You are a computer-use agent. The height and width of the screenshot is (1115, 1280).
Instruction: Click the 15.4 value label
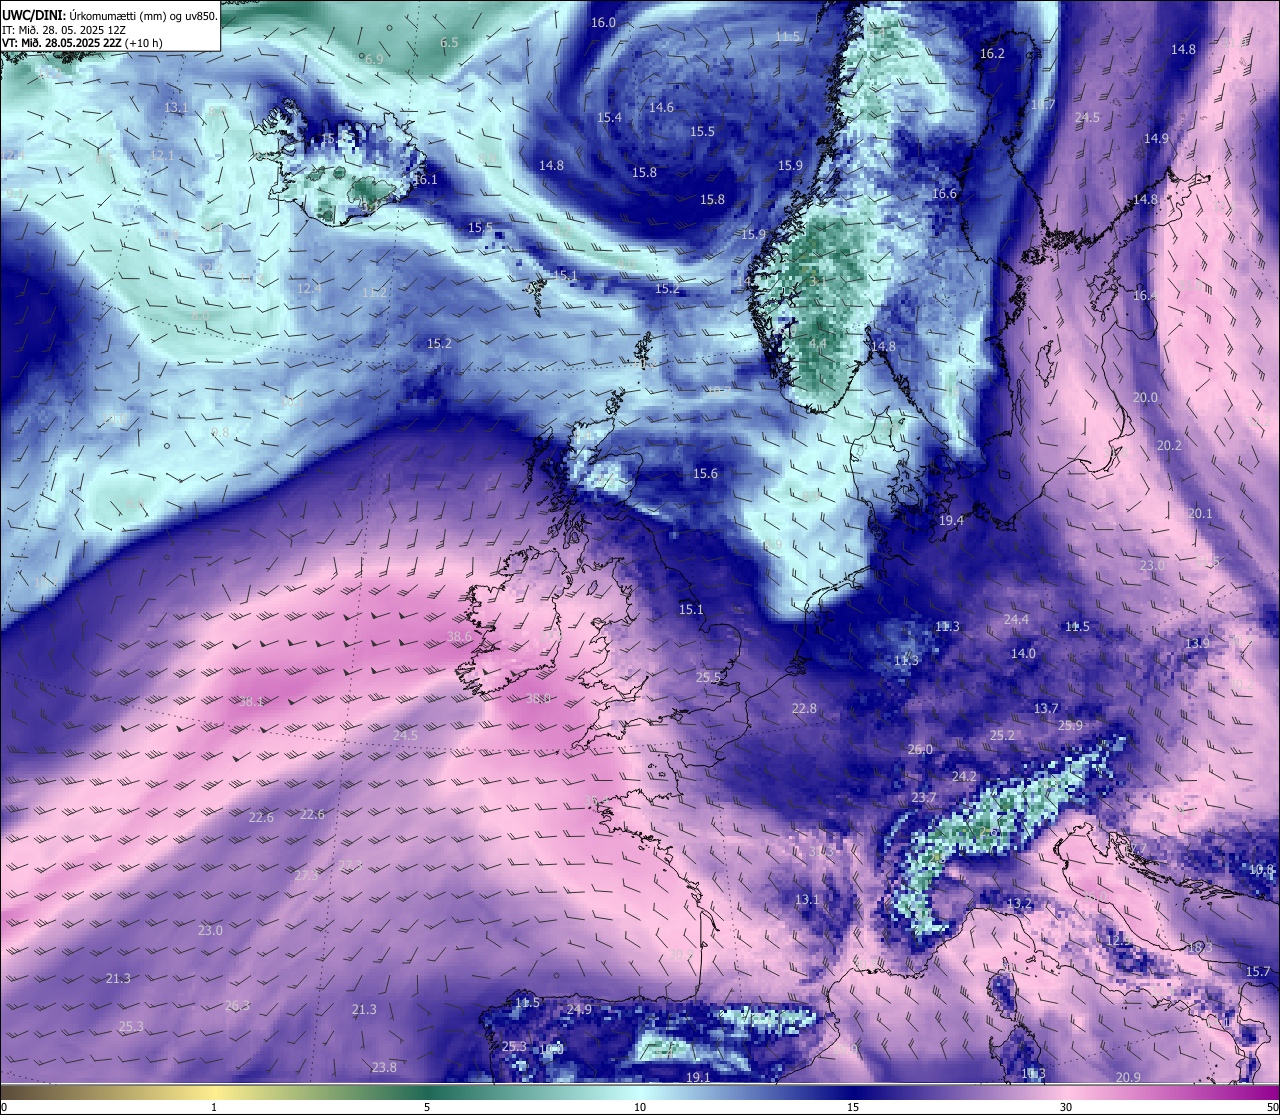coord(609,117)
